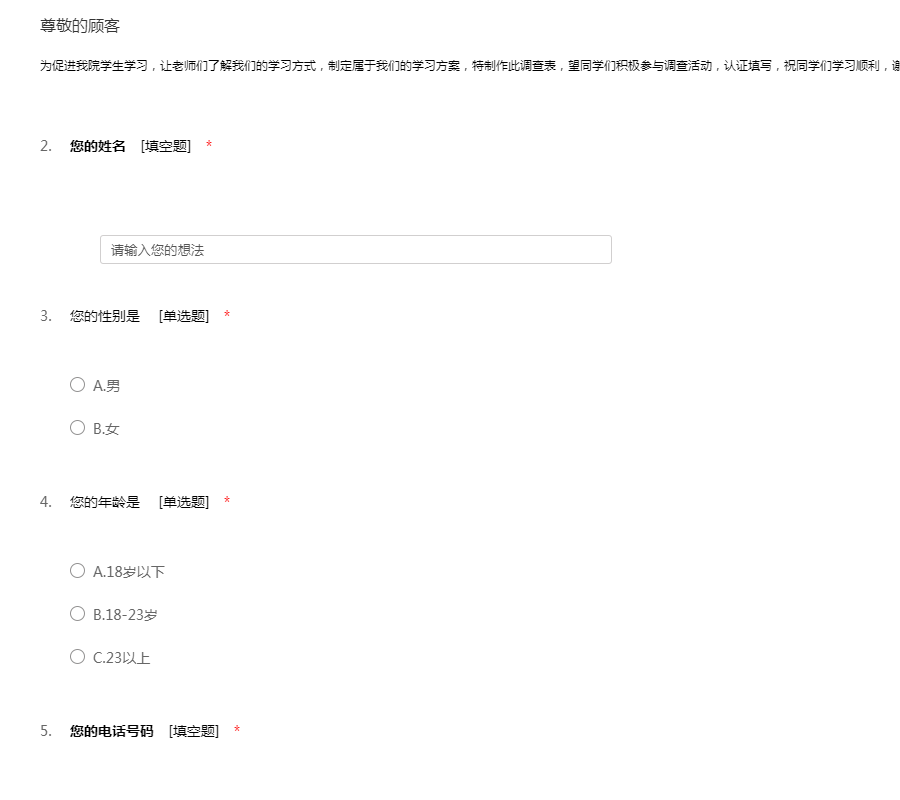The width and height of the screenshot is (900, 800).
Task: Click the 您的电话号码 question title
Action: (x=112, y=731)
